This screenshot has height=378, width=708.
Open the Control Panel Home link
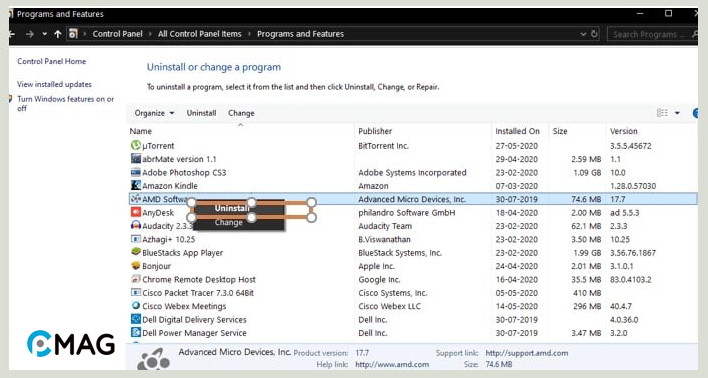pos(51,61)
